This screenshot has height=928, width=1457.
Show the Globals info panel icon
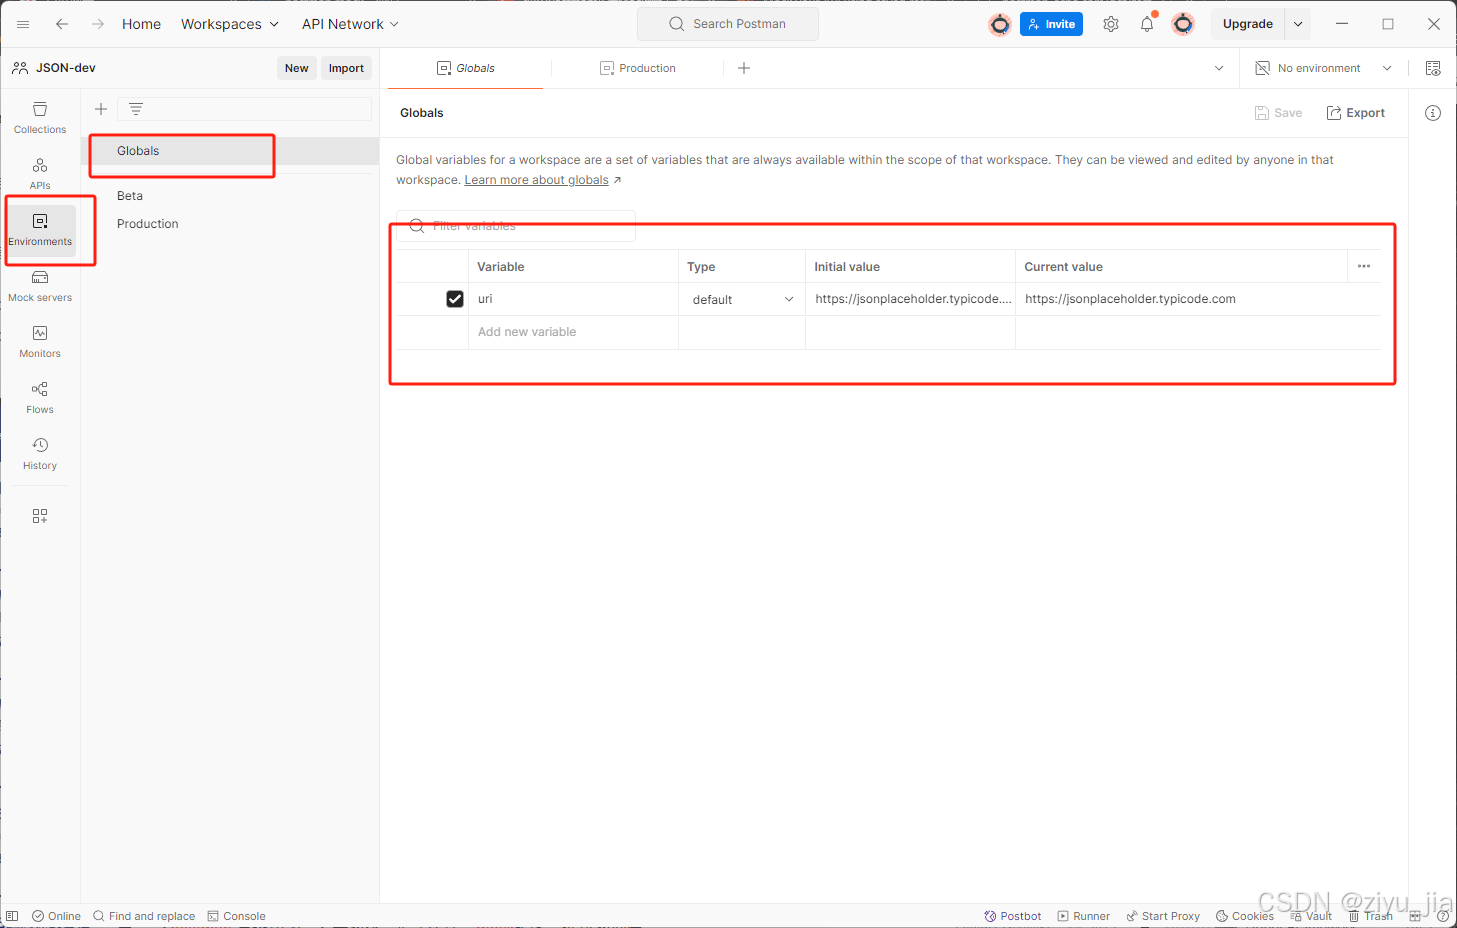(x=1433, y=113)
